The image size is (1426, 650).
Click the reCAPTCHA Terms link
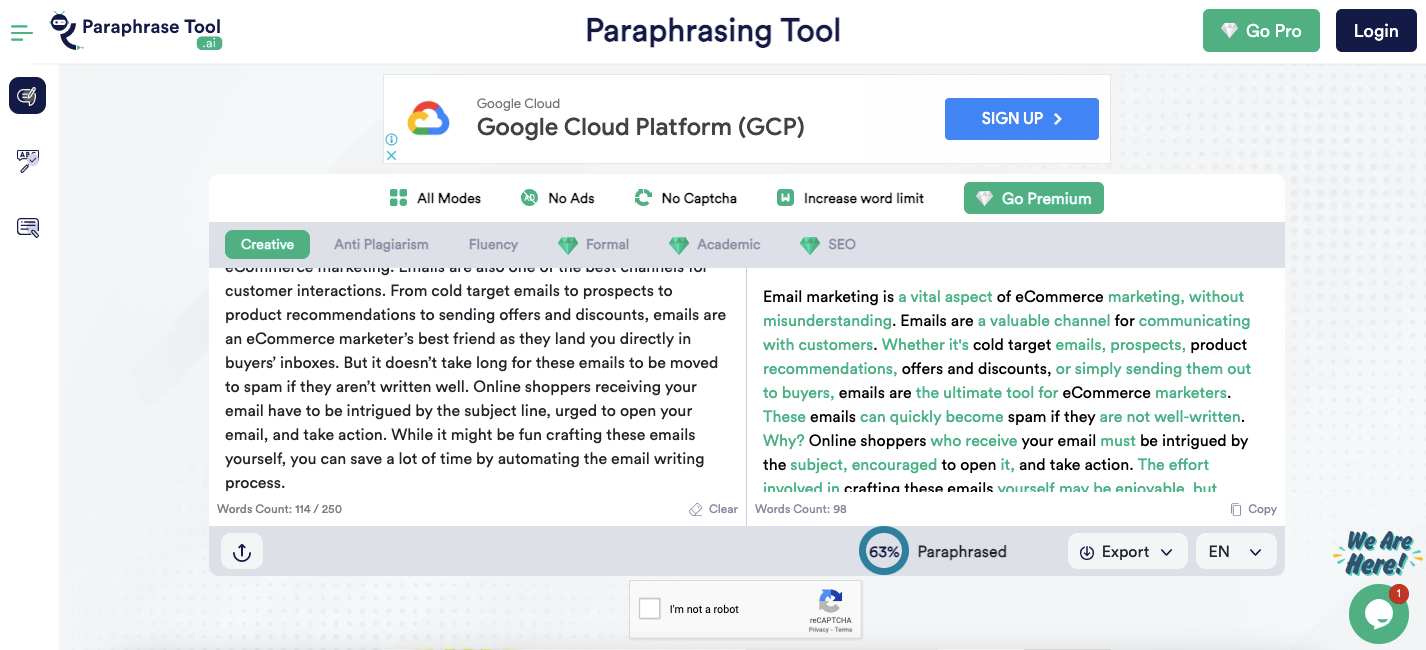pos(843,630)
